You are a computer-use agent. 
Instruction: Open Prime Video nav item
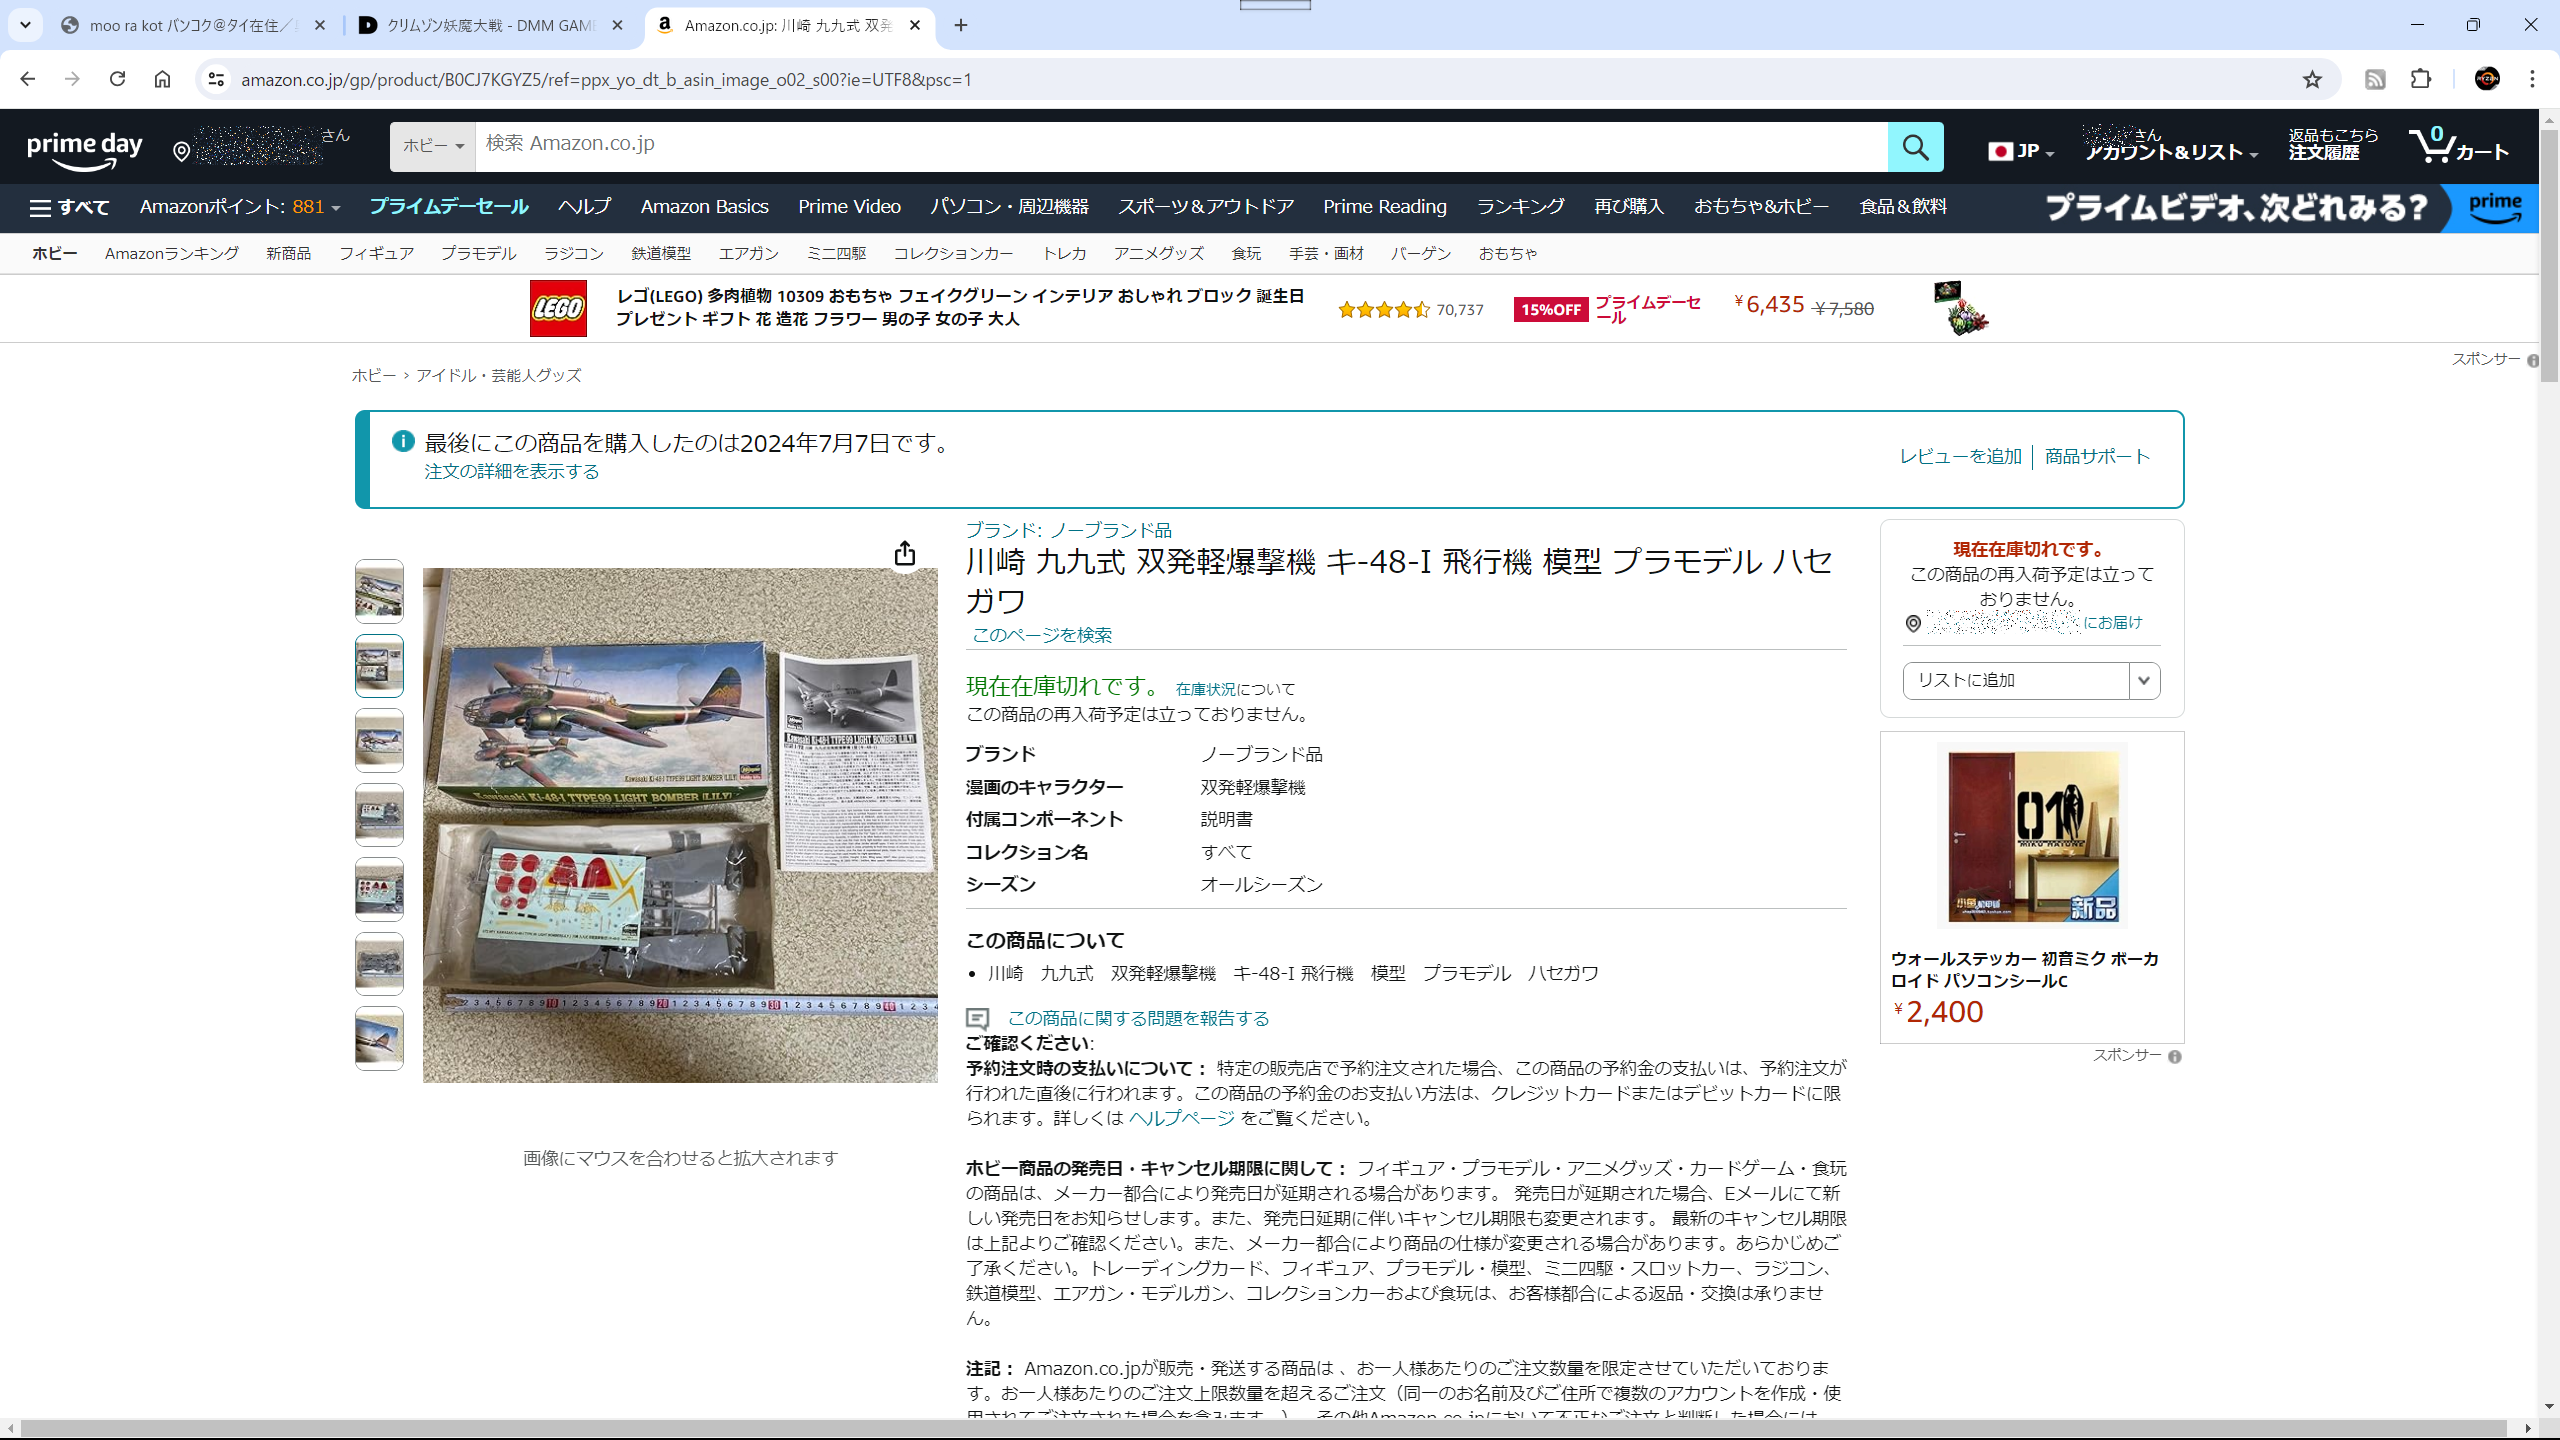coord(849,206)
